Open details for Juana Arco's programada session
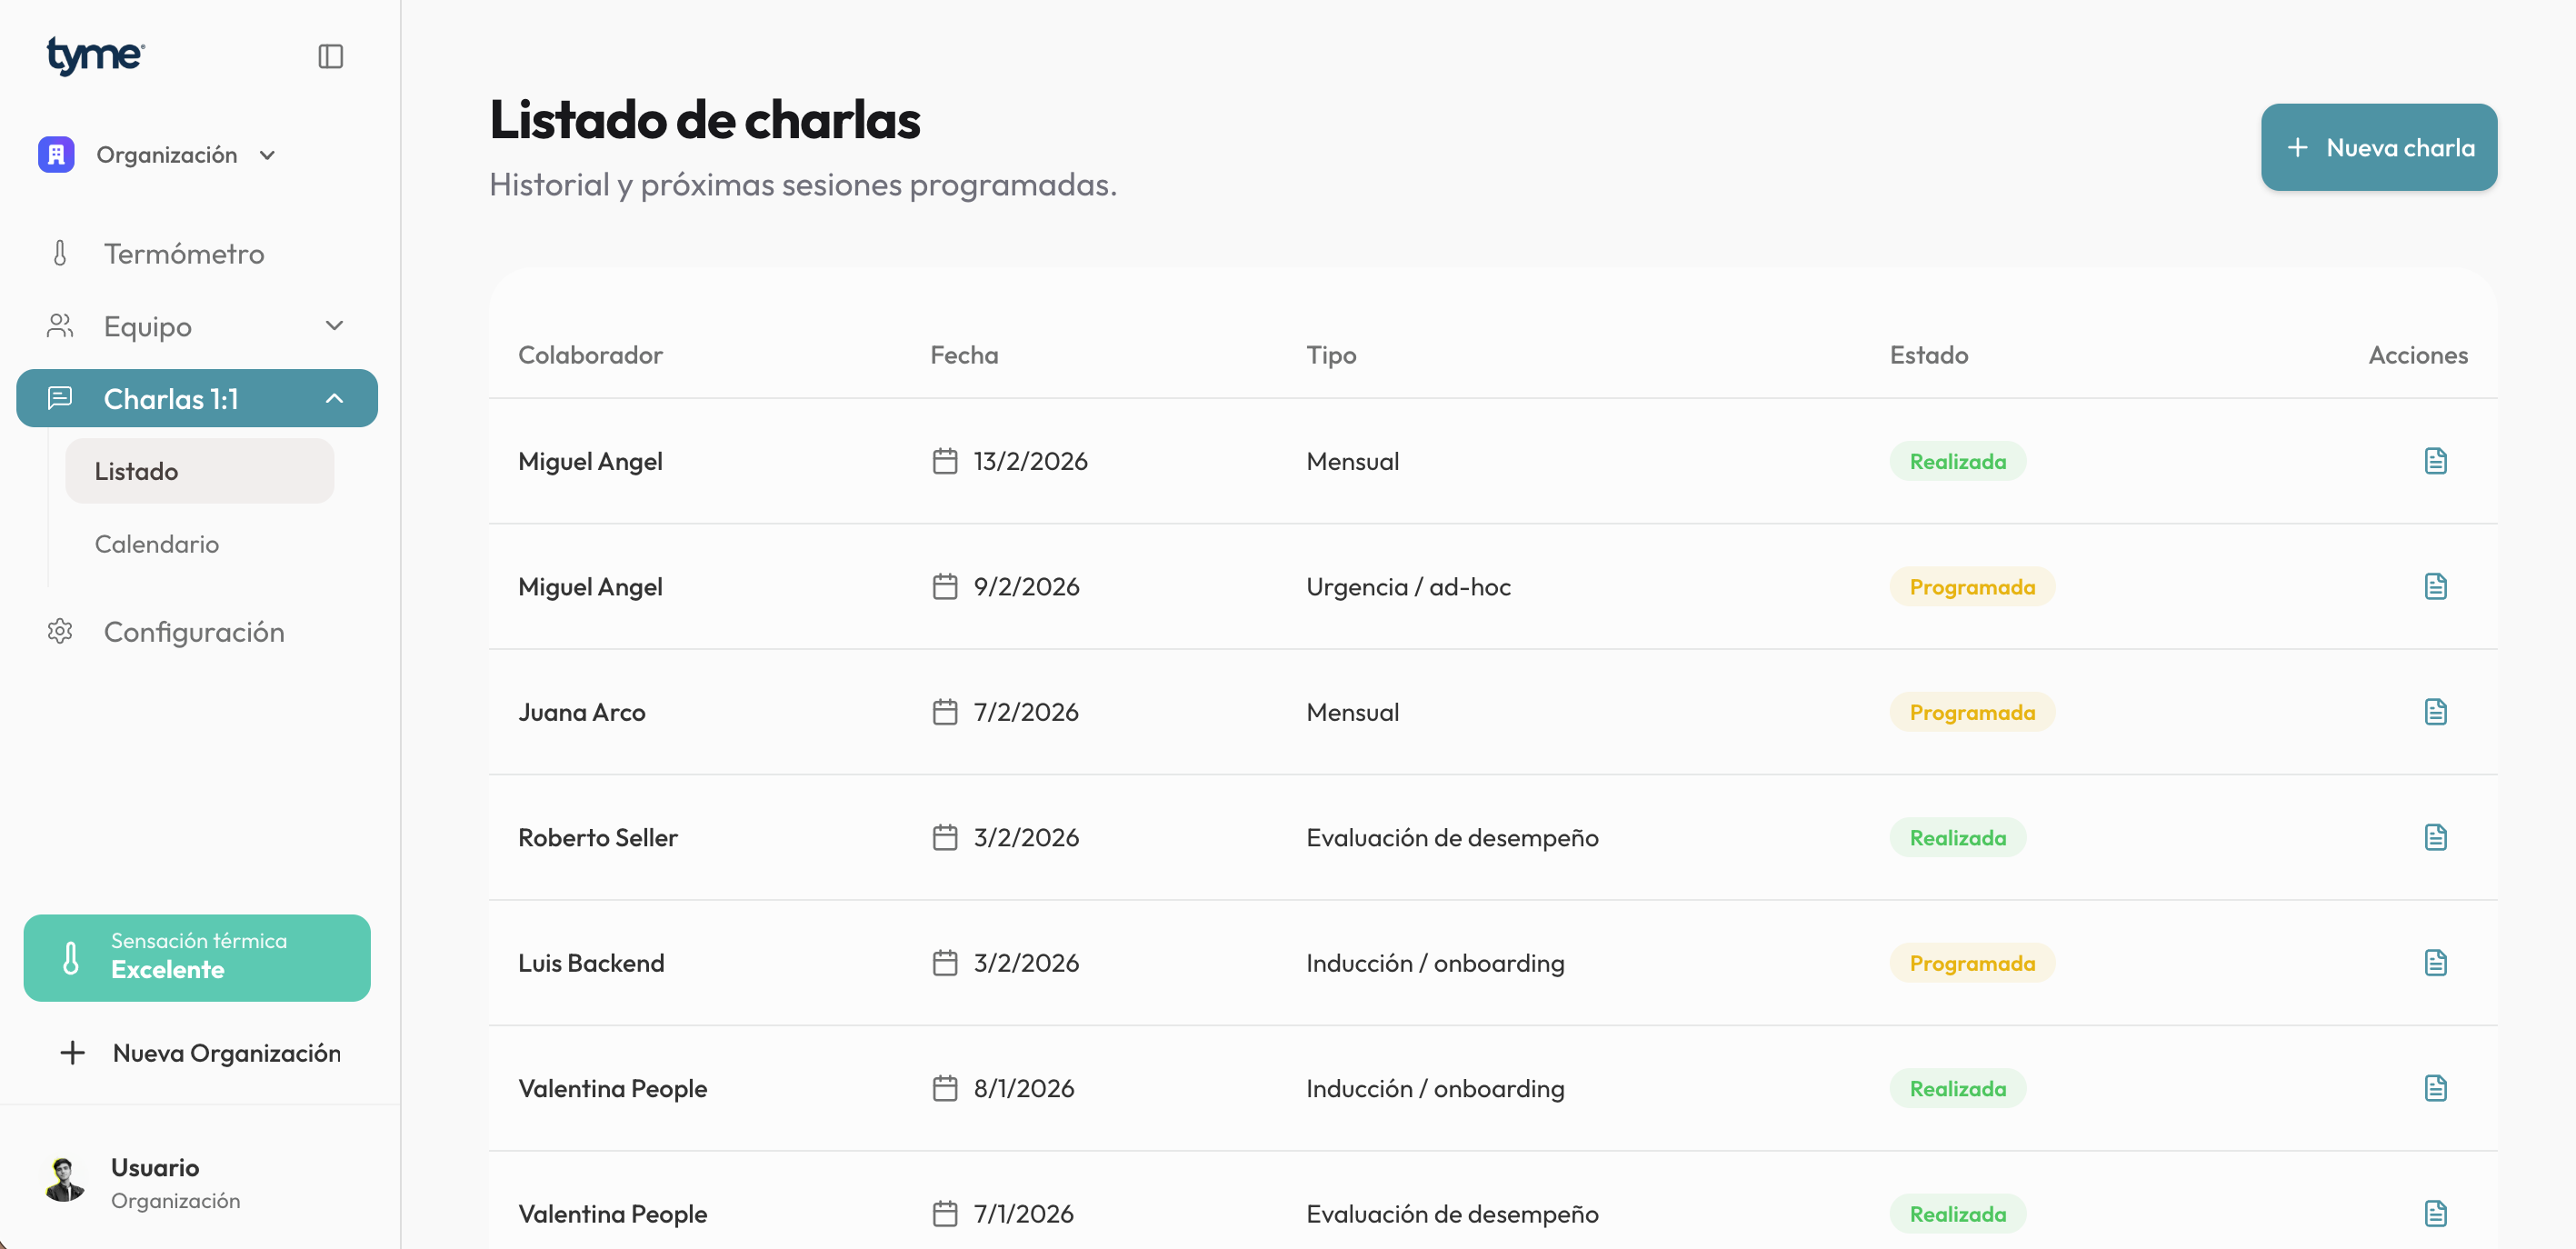 (x=2435, y=711)
